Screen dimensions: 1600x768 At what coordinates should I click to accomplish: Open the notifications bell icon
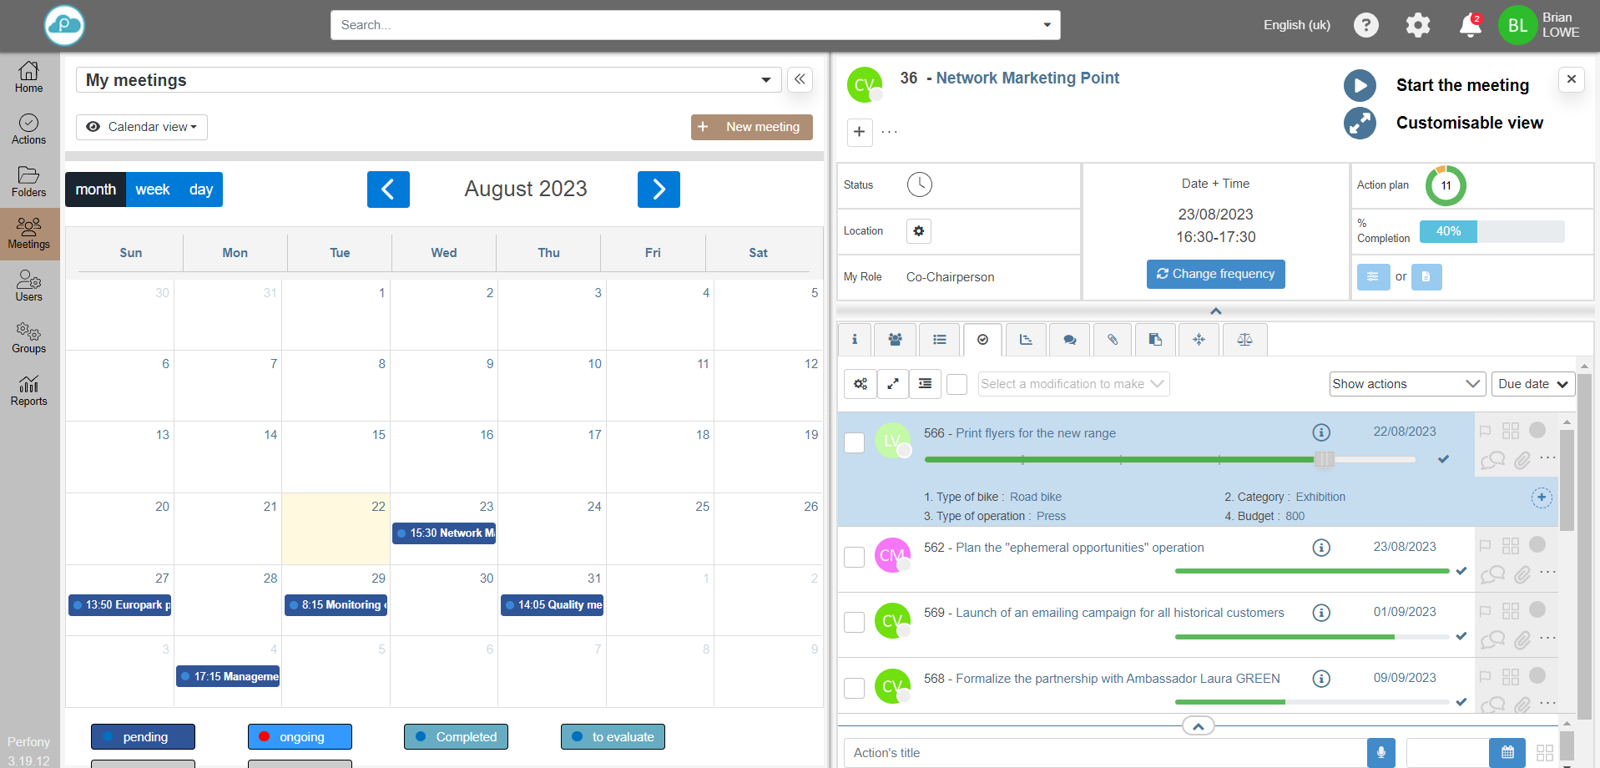click(x=1469, y=26)
